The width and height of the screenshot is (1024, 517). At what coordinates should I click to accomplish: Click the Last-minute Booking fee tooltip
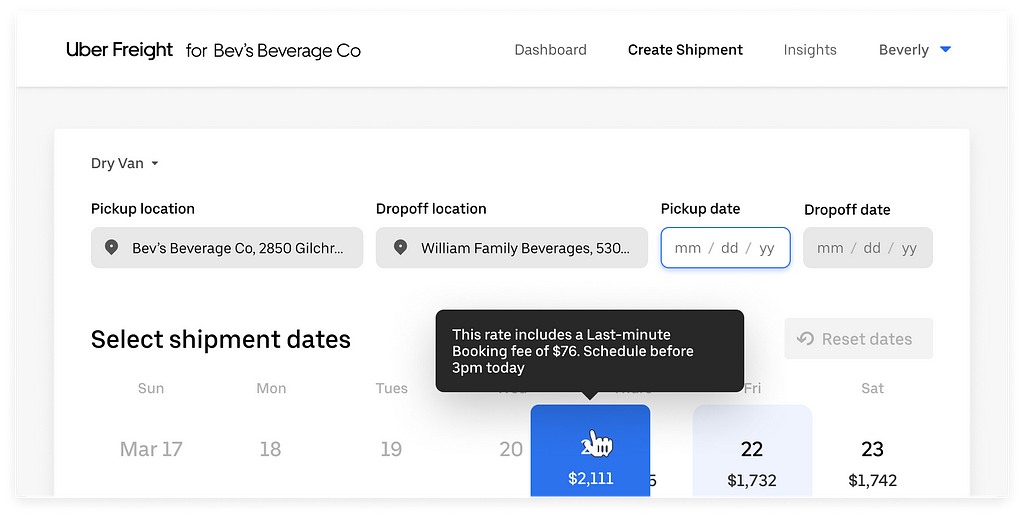(x=590, y=351)
